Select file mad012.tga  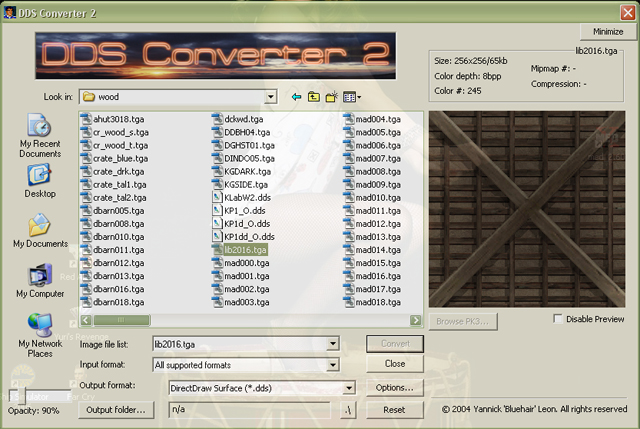[372, 223]
